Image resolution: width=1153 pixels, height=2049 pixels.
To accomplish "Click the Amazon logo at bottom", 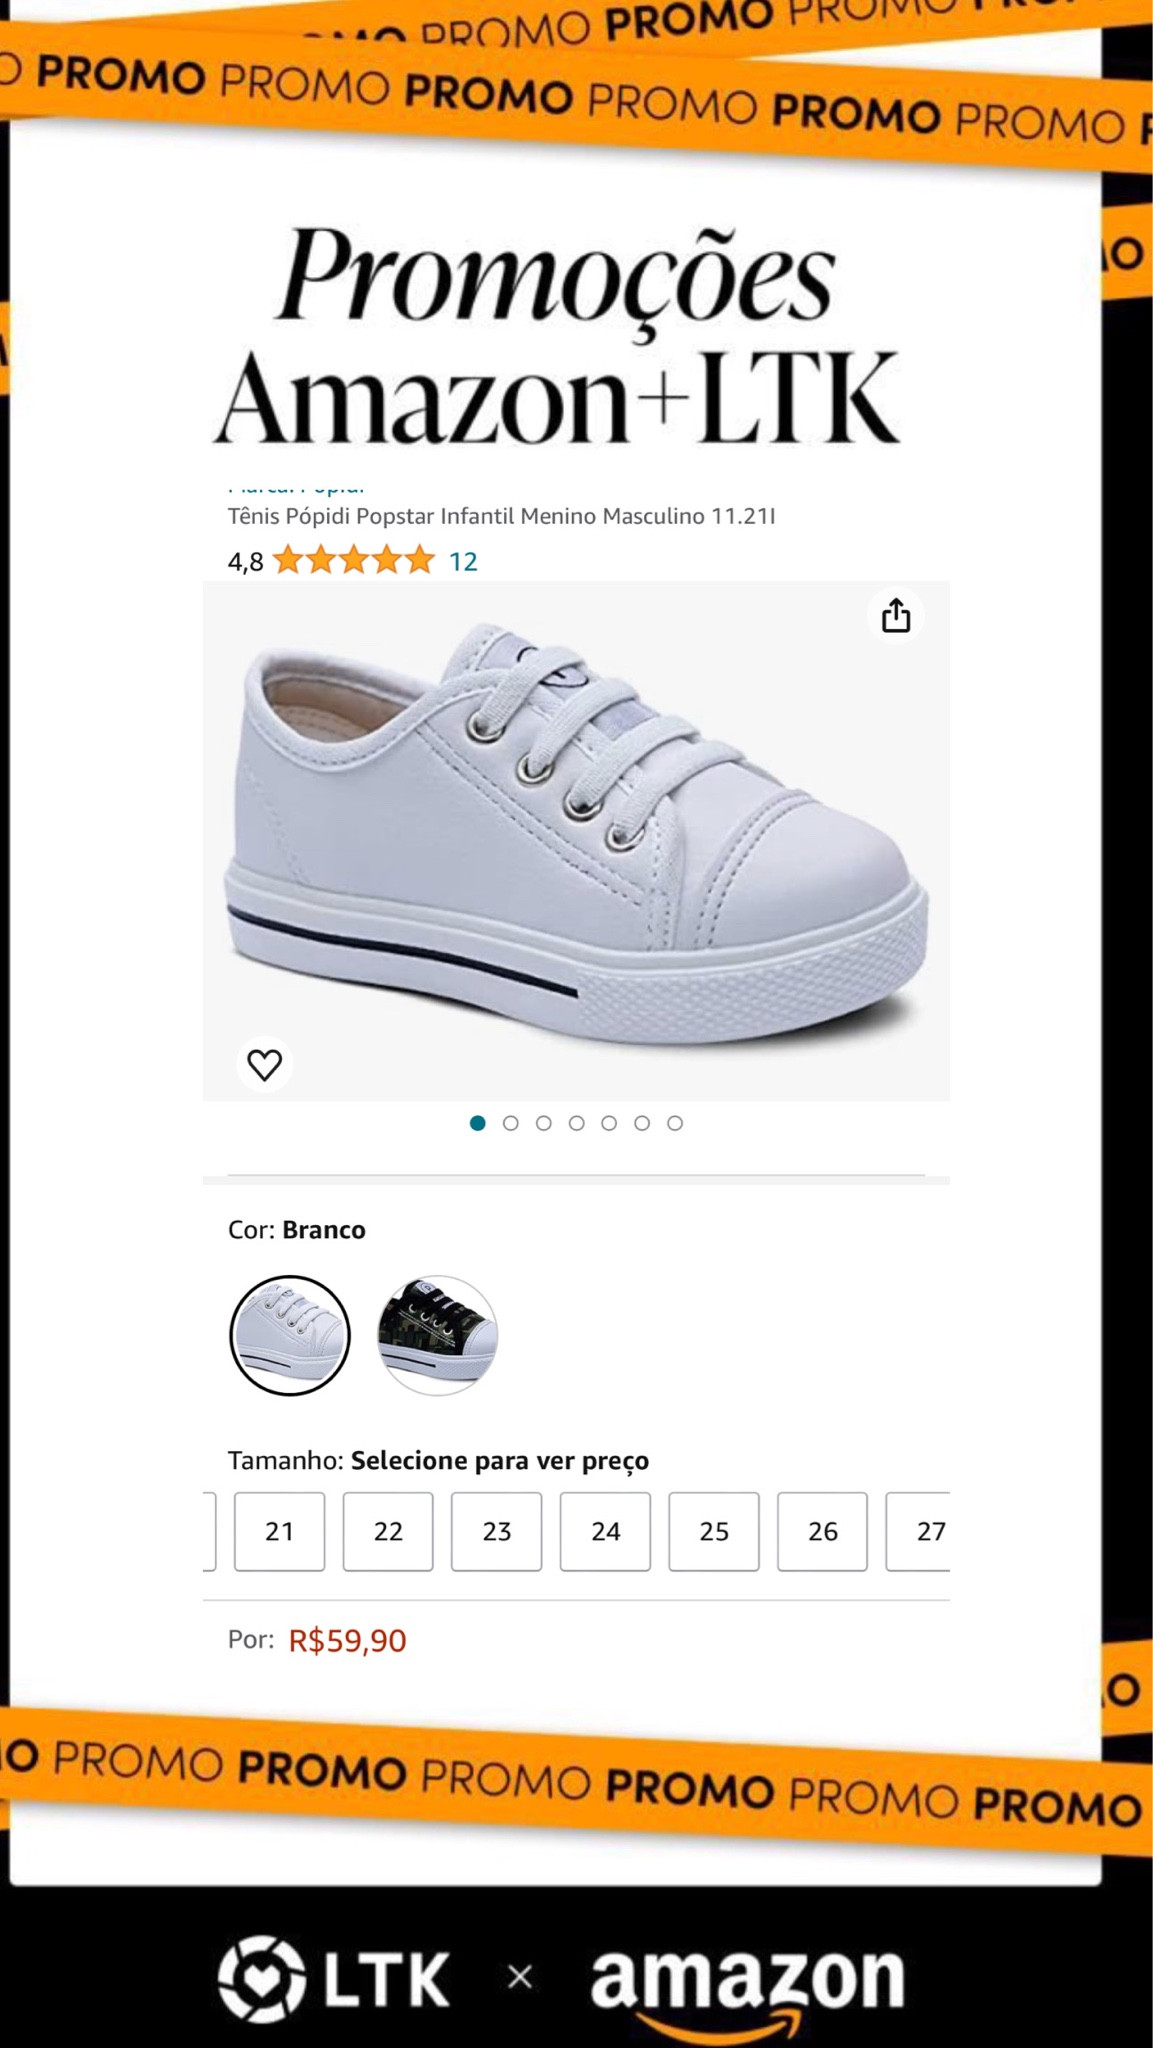I will (747, 1982).
